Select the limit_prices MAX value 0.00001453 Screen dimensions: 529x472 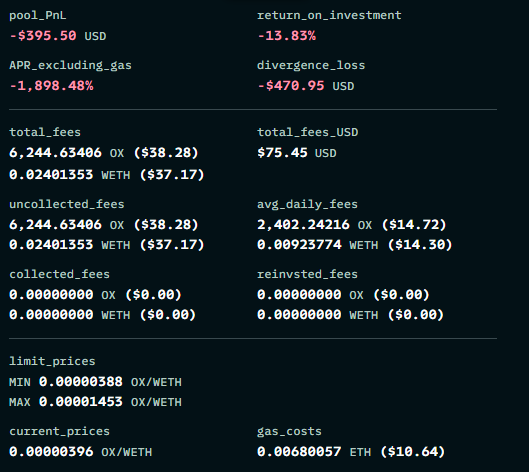(x=81, y=402)
